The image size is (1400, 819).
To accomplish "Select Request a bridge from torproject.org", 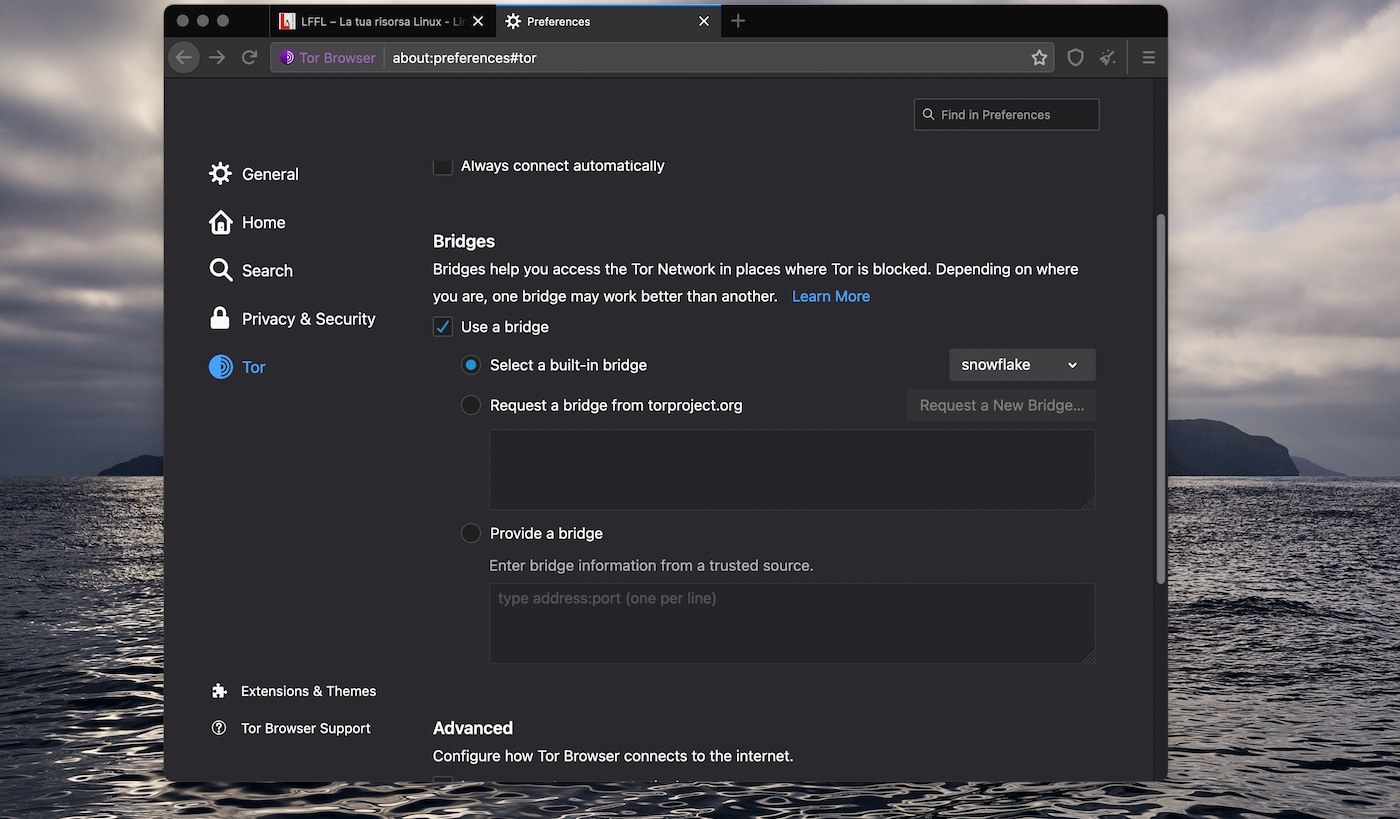I will [471, 405].
